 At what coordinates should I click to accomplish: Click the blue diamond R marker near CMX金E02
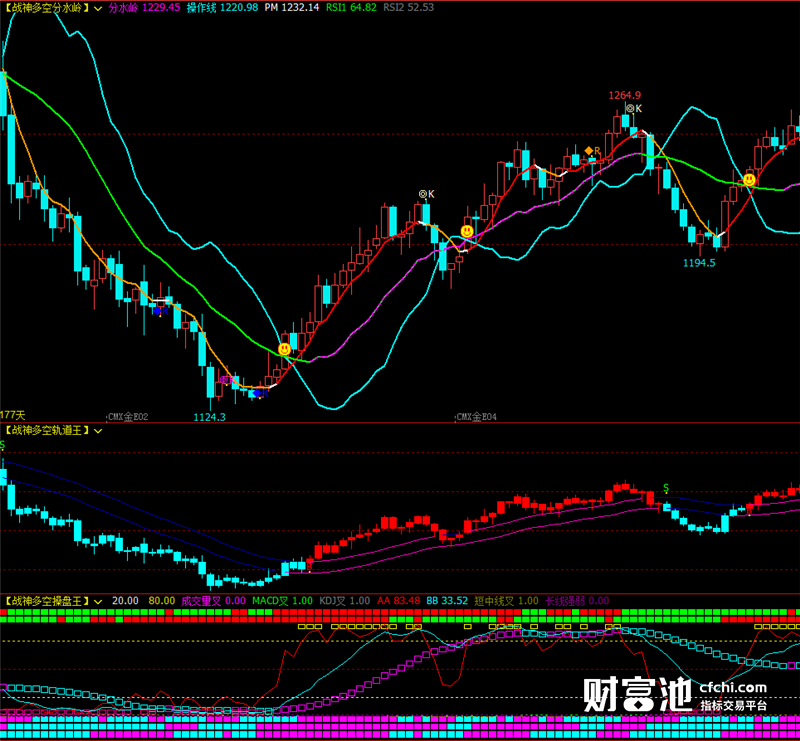(161, 311)
